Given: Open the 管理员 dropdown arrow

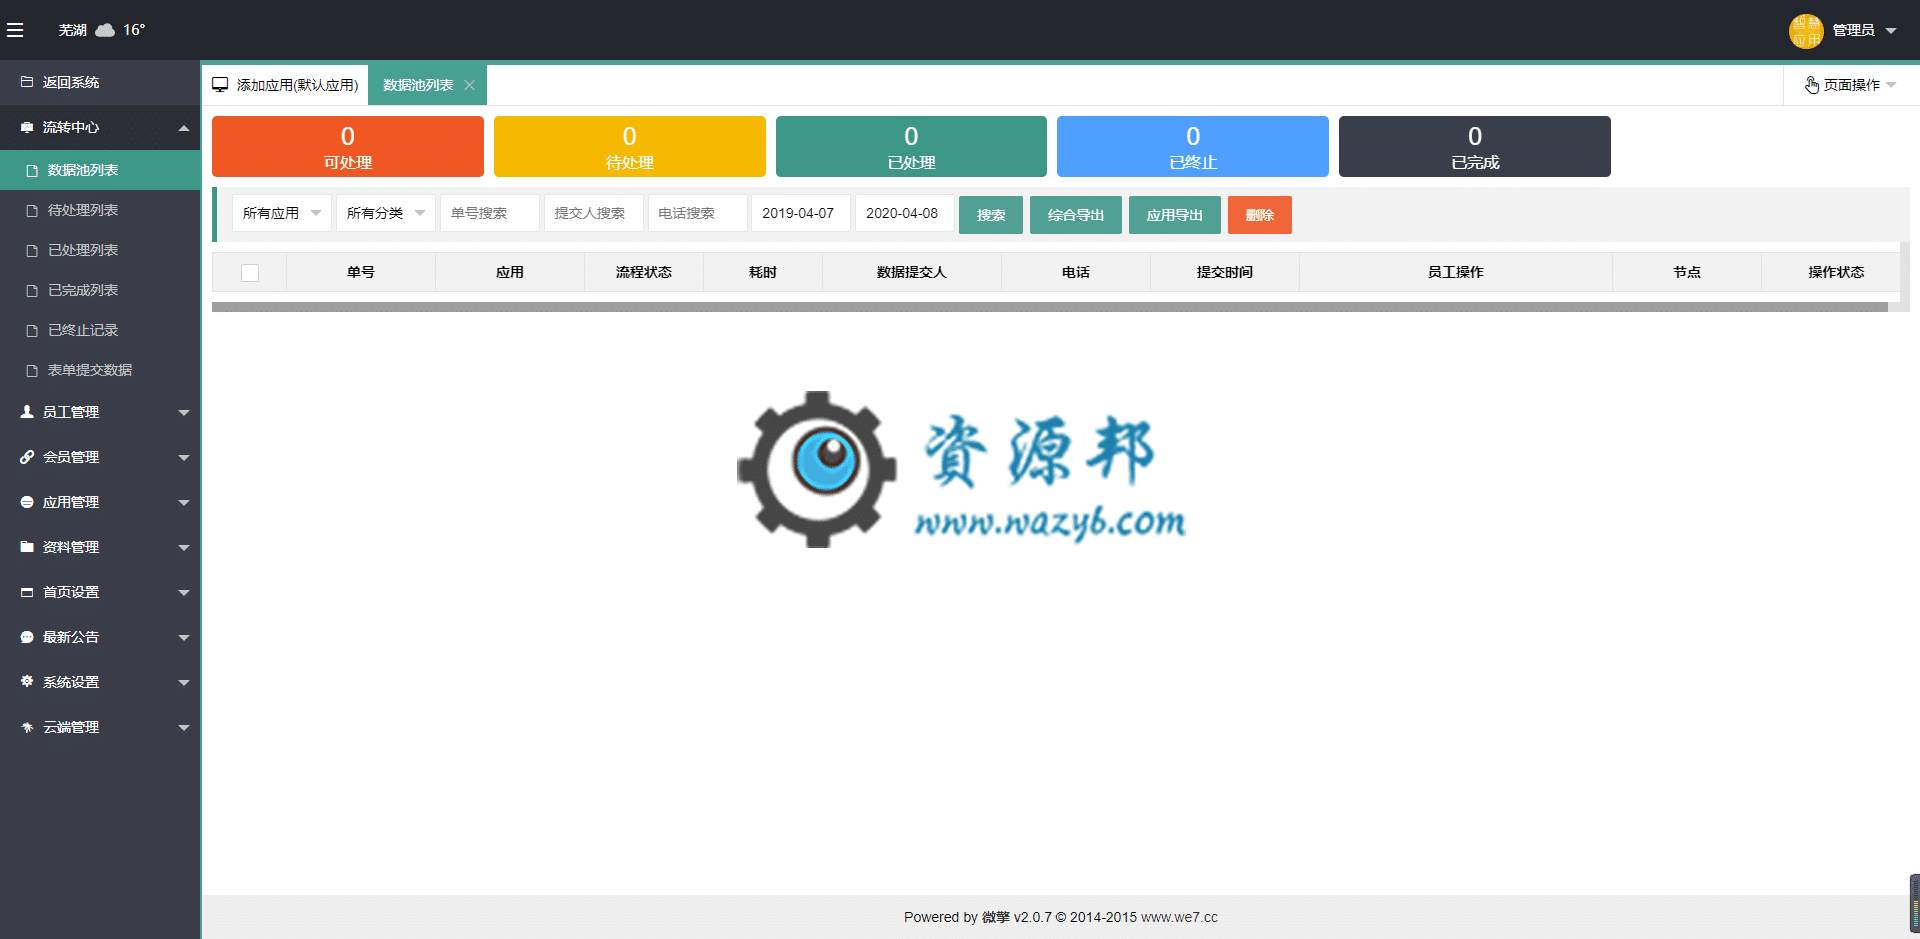Looking at the screenshot, I should (1891, 31).
